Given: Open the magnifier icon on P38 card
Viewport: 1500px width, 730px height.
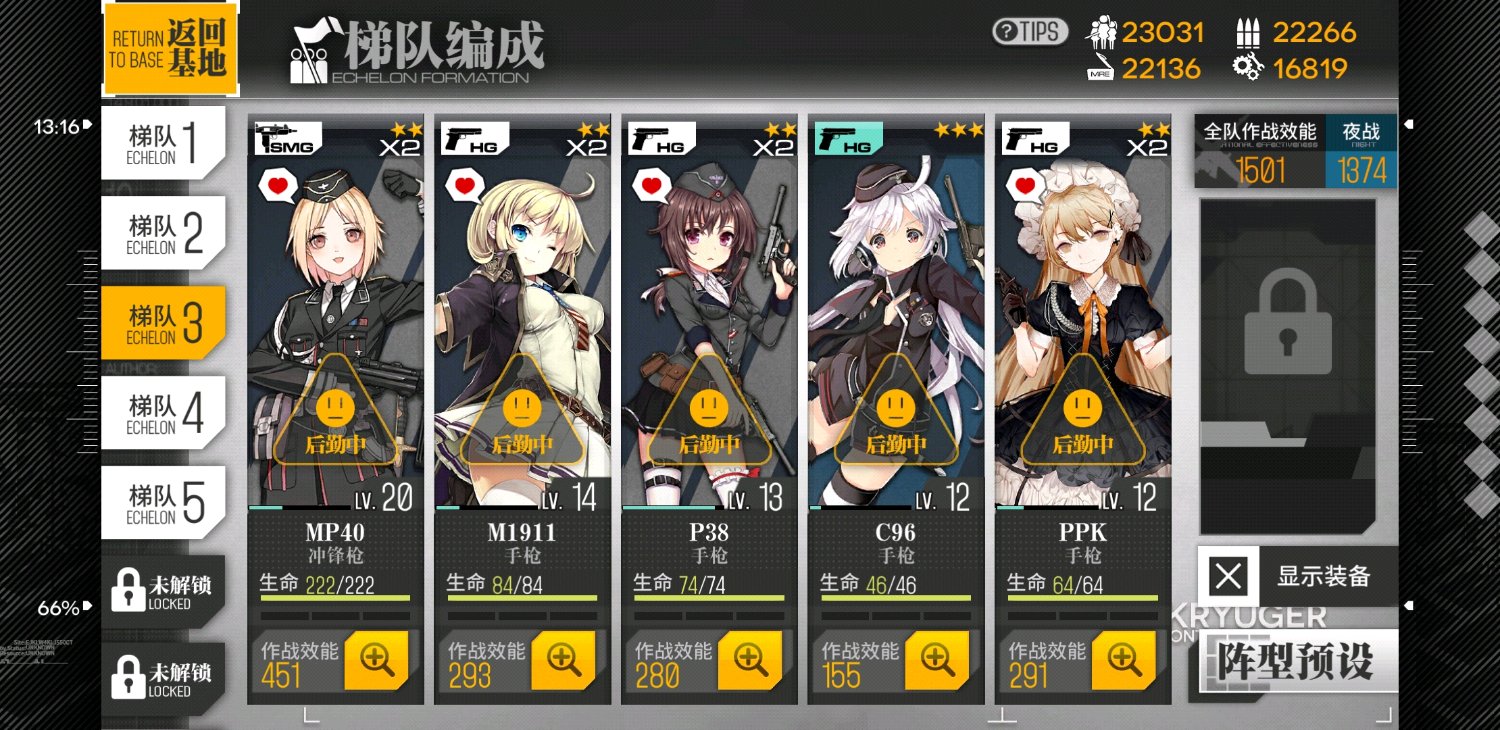Looking at the screenshot, I should click(x=750, y=660).
